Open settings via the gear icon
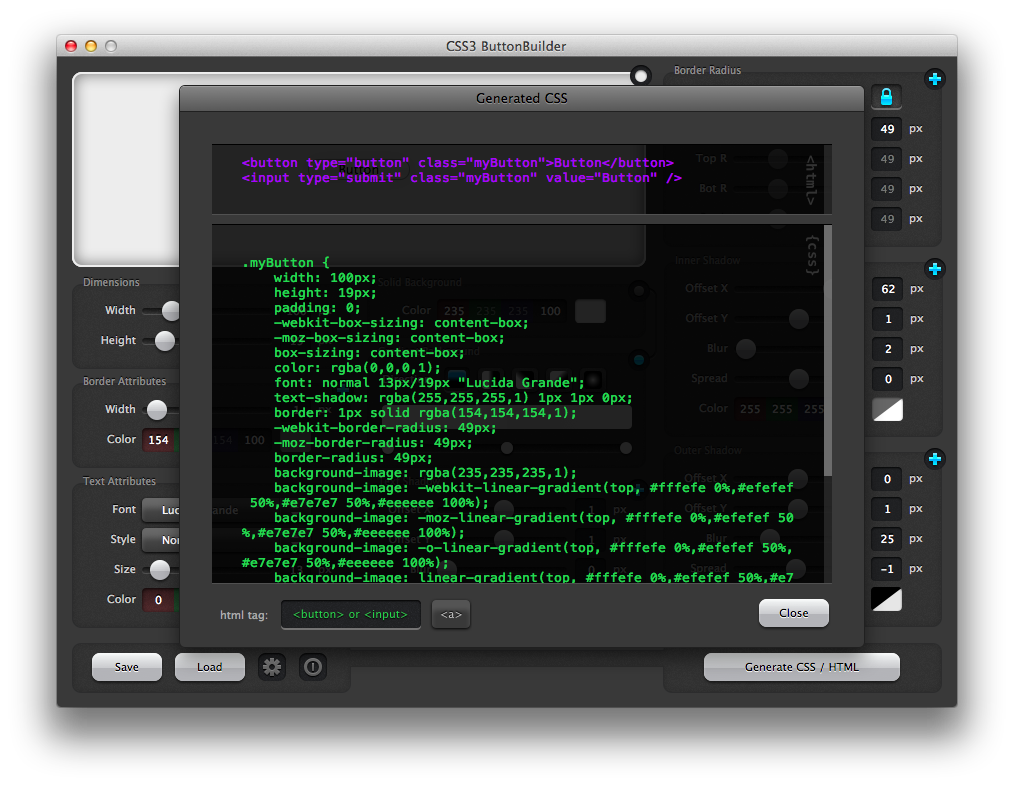 click(x=272, y=667)
